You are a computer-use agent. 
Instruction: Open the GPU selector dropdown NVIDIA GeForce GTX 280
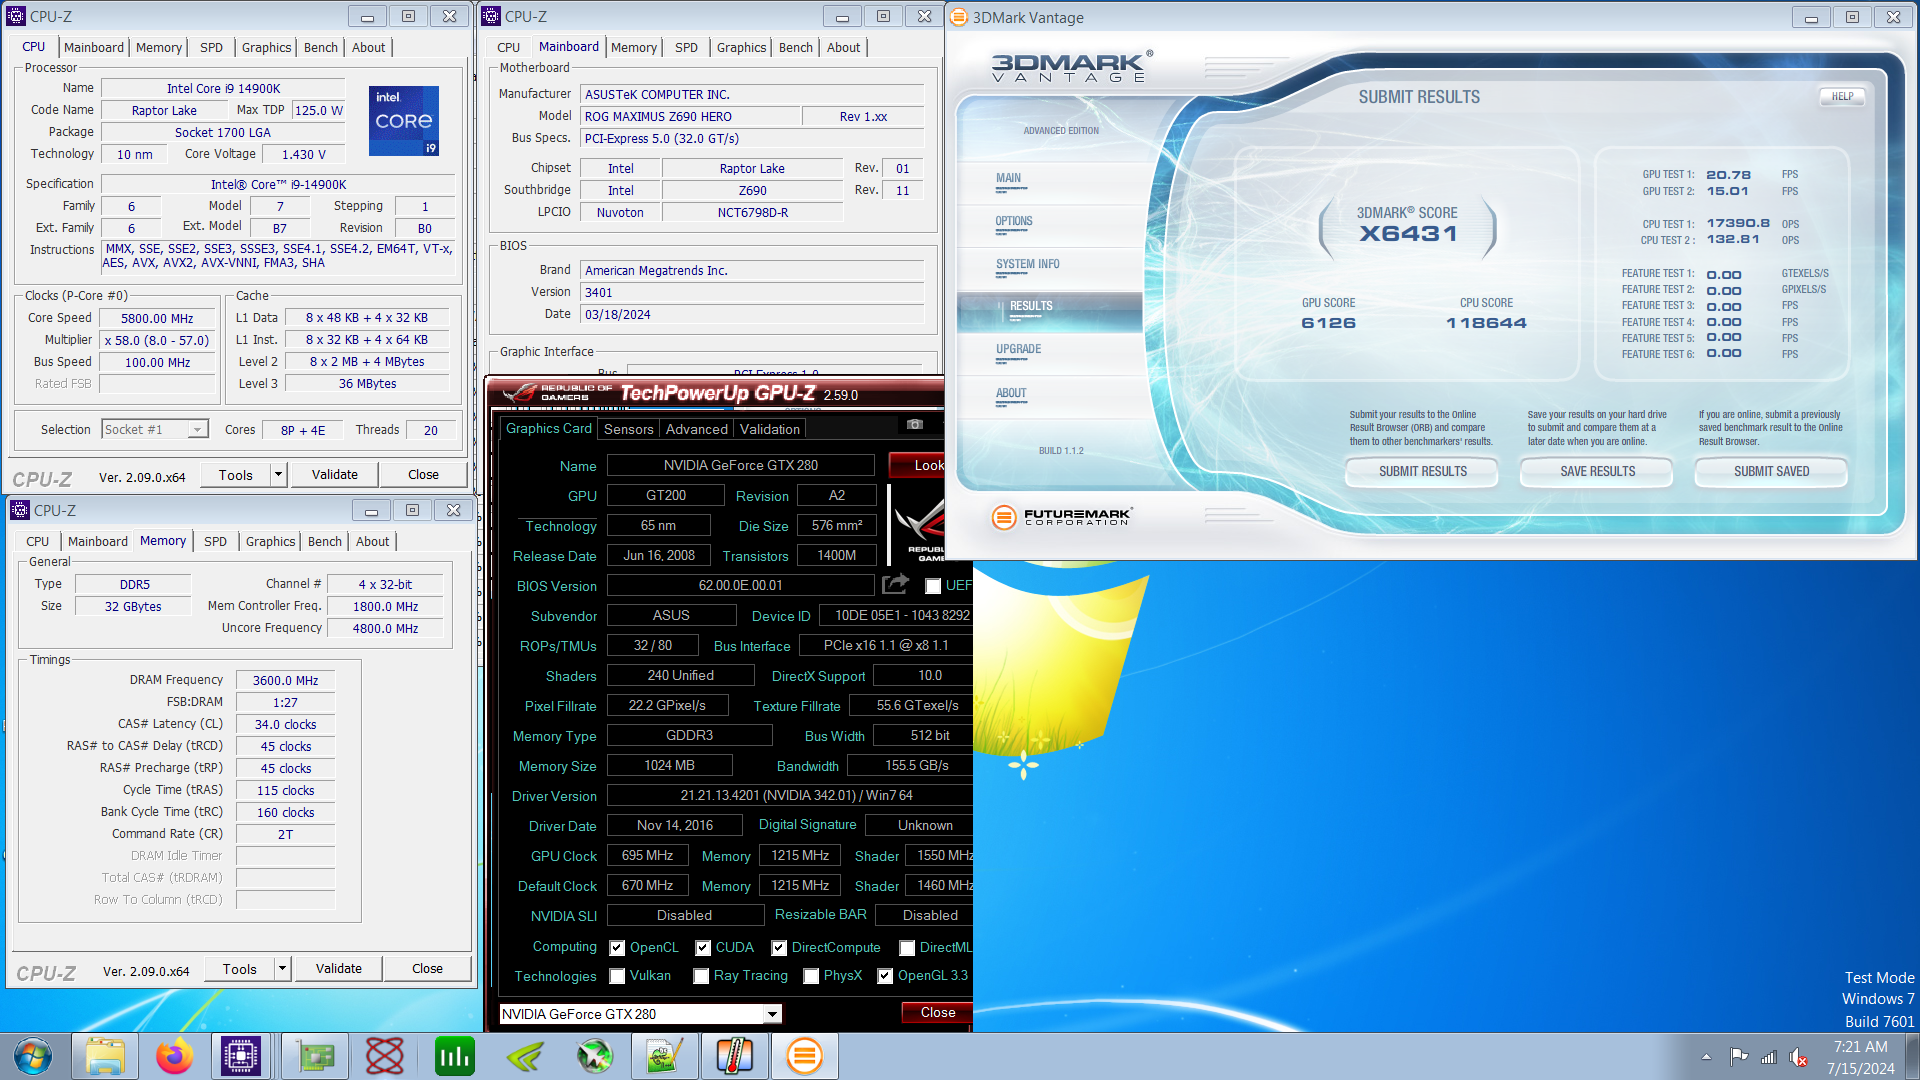click(x=640, y=1014)
